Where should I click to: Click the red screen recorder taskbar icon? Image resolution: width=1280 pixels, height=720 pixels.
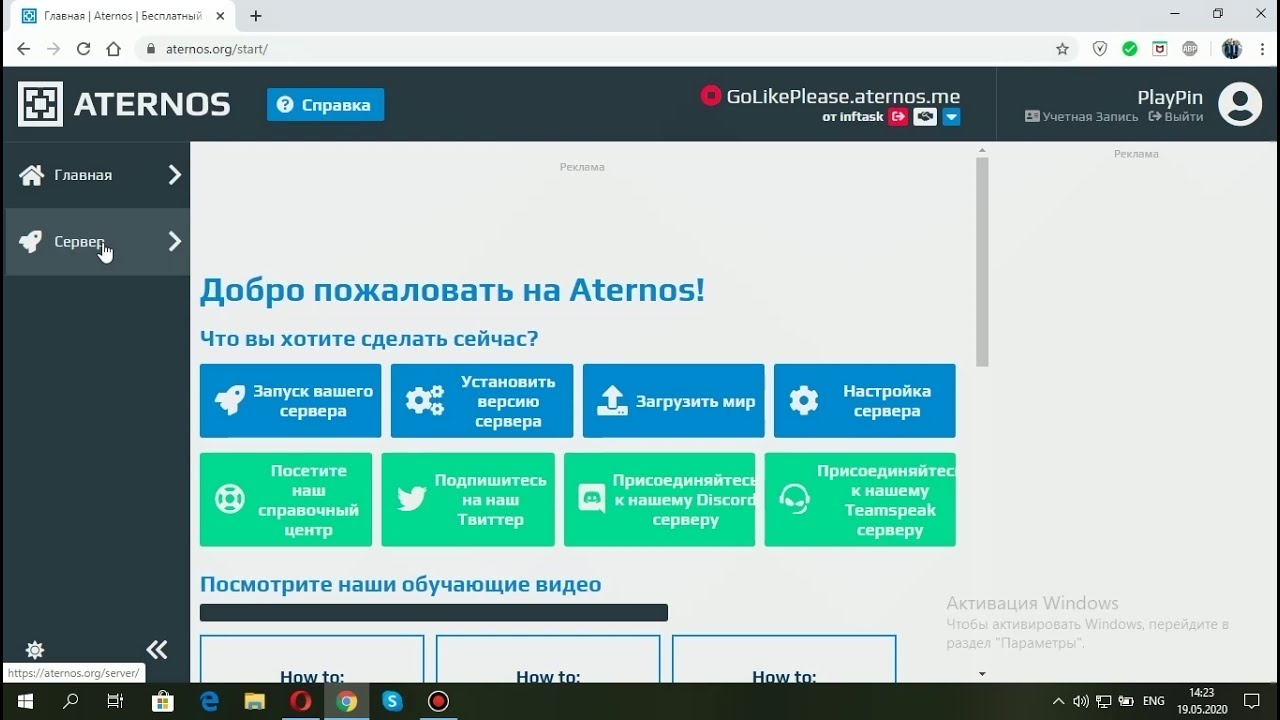438,701
